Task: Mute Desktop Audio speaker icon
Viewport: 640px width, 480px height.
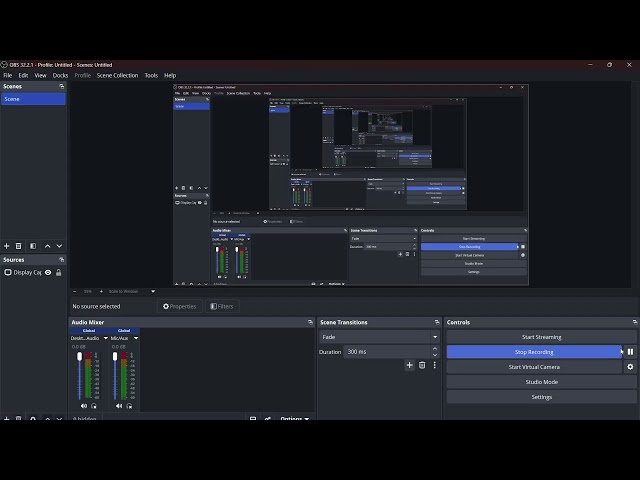Action: [84, 406]
